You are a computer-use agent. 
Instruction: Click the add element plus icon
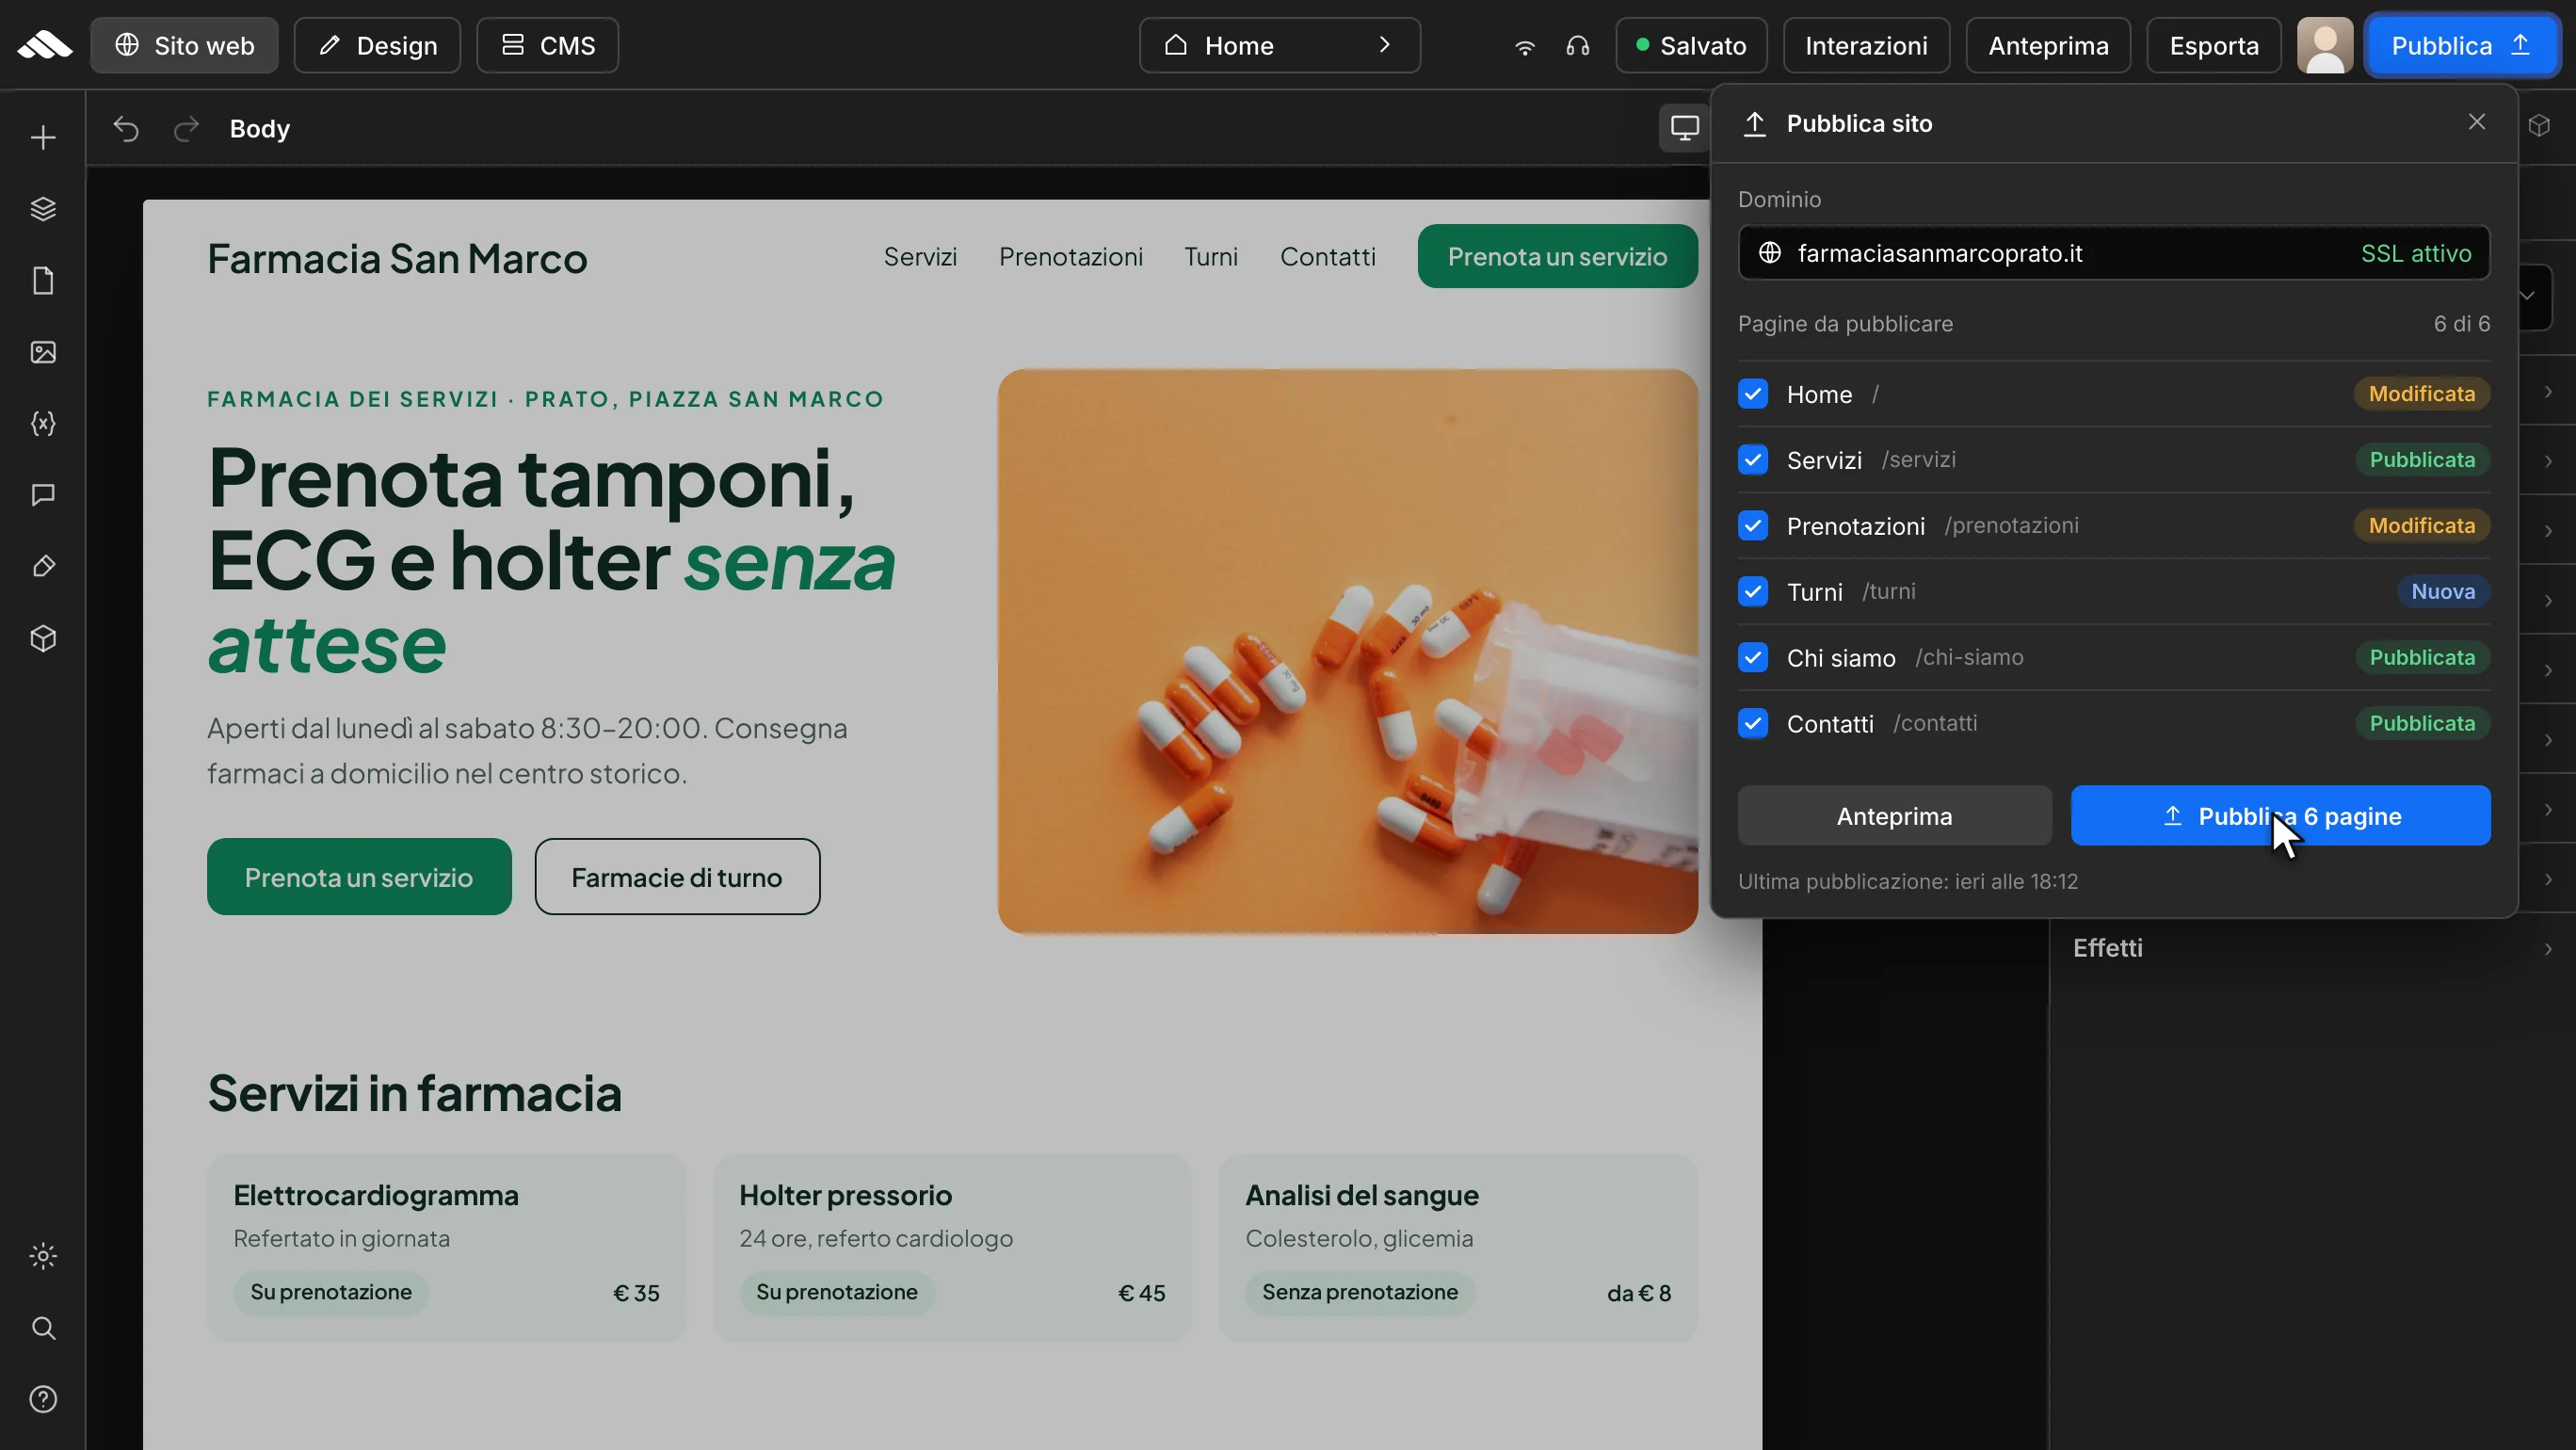click(x=43, y=137)
